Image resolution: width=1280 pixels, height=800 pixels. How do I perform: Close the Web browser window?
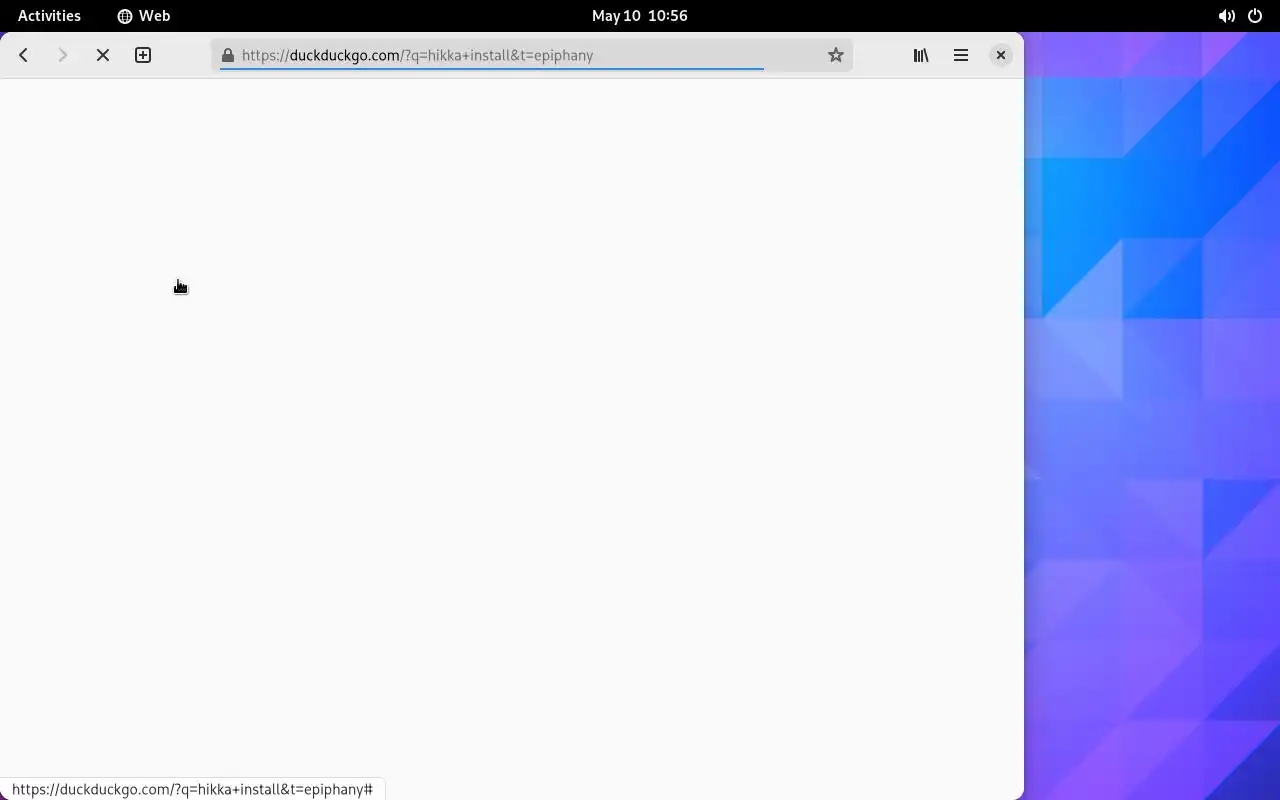coord(1001,55)
